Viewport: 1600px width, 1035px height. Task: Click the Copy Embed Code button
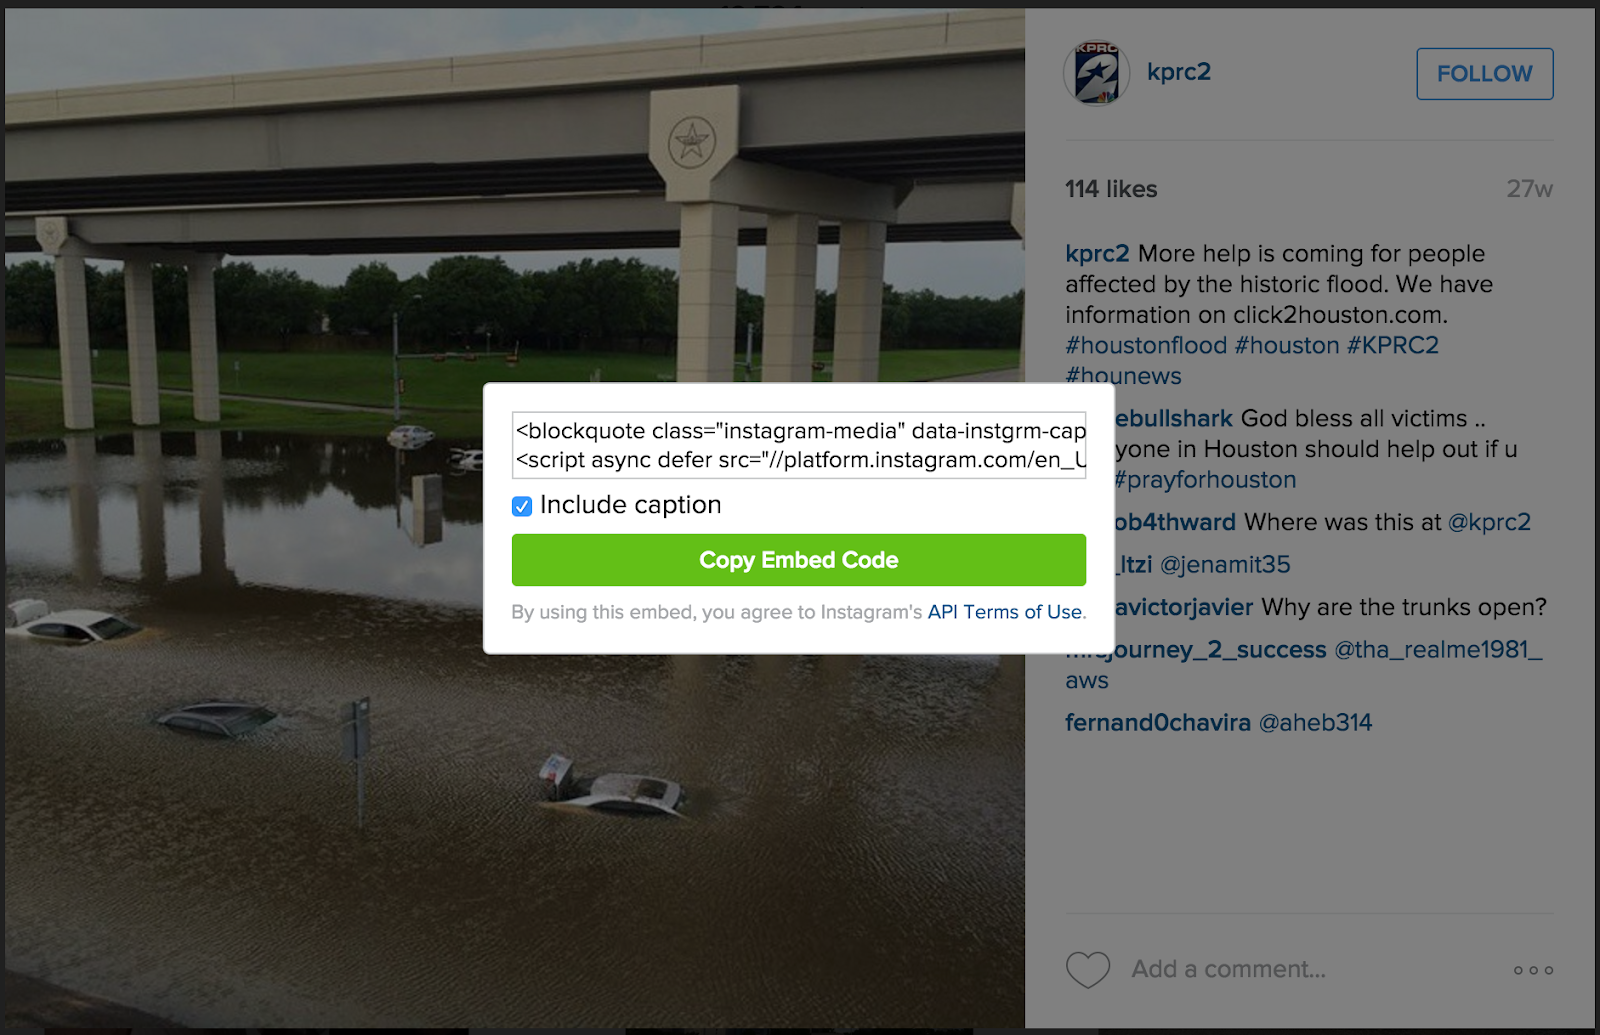(x=799, y=560)
